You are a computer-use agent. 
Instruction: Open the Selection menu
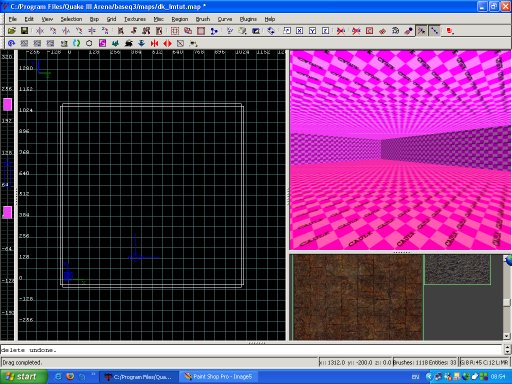71,19
